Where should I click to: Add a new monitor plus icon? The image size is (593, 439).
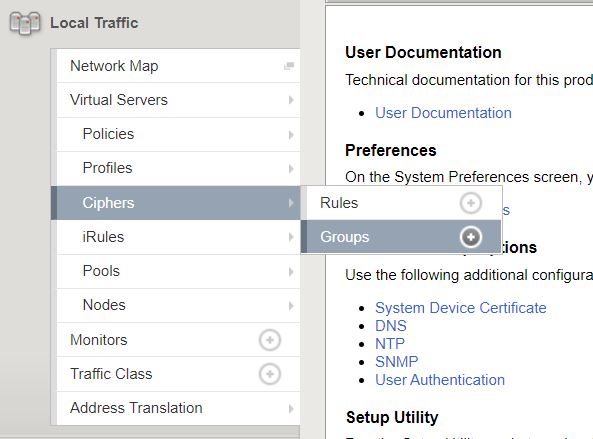click(270, 340)
